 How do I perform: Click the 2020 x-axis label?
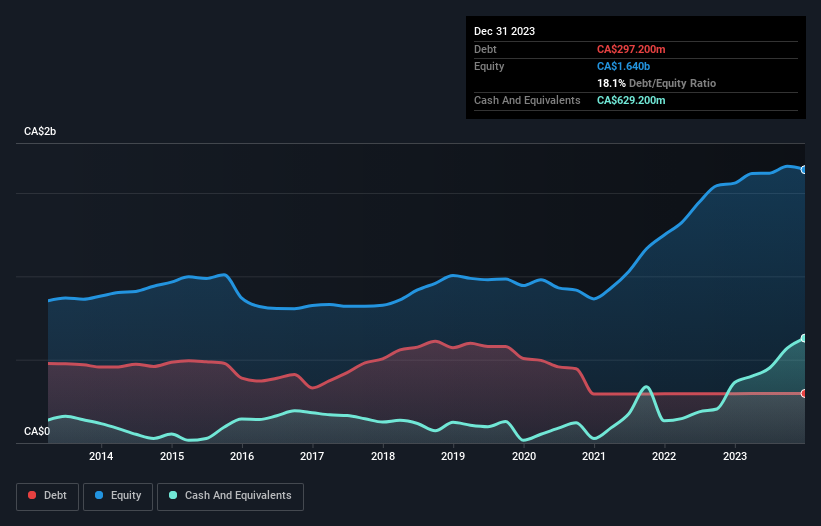point(524,456)
